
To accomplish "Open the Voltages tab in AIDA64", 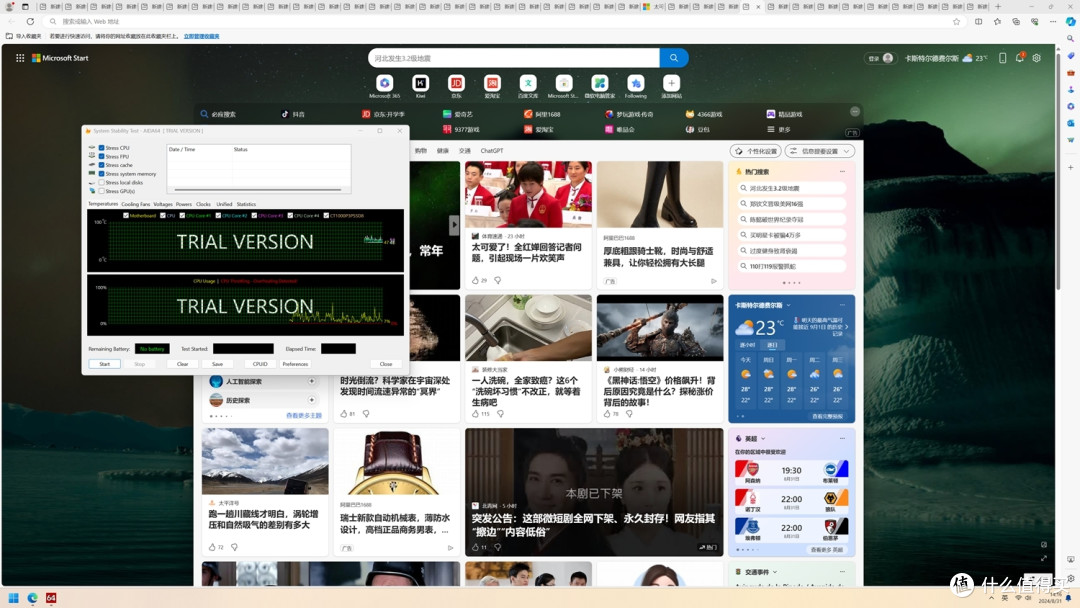I will click(x=163, y=204).
